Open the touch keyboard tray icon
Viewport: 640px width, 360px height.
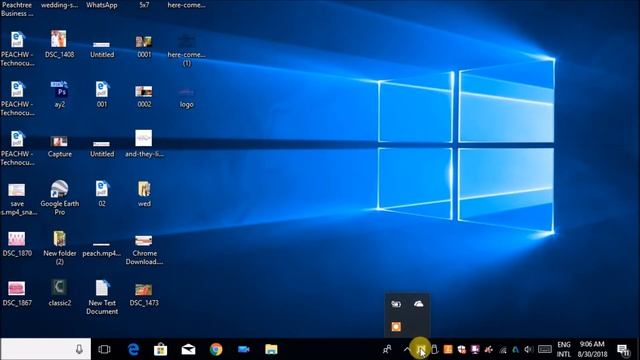(545, 349)
